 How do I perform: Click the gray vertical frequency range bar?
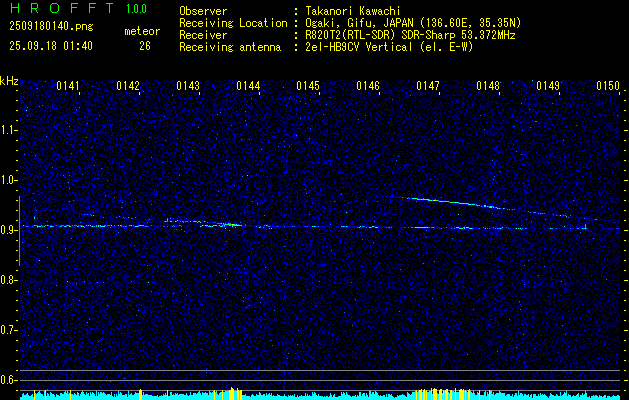pyautogui.click(x=19, y=231)
